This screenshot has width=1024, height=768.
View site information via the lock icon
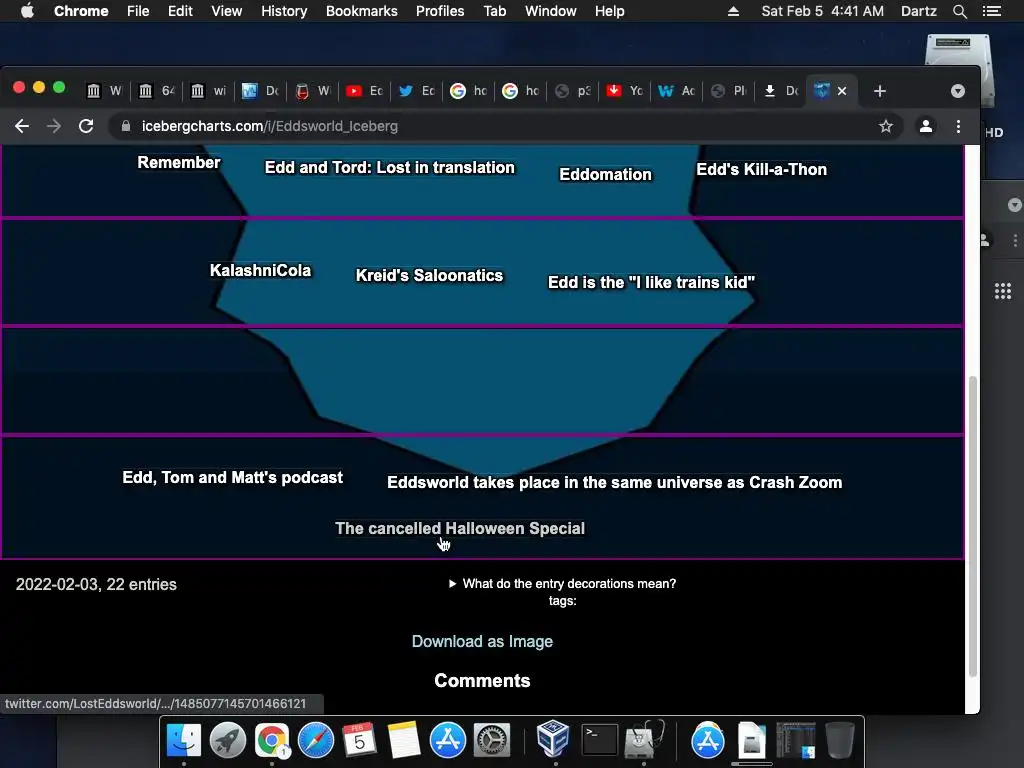coord(126,126)
